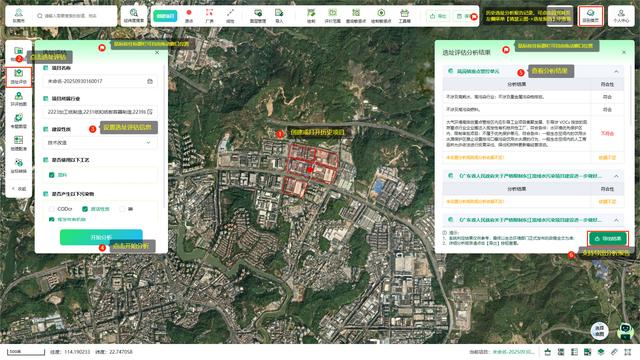640x360 pixels.
Task: Click the green layers stack status bar icon
Action: point(601,352)
